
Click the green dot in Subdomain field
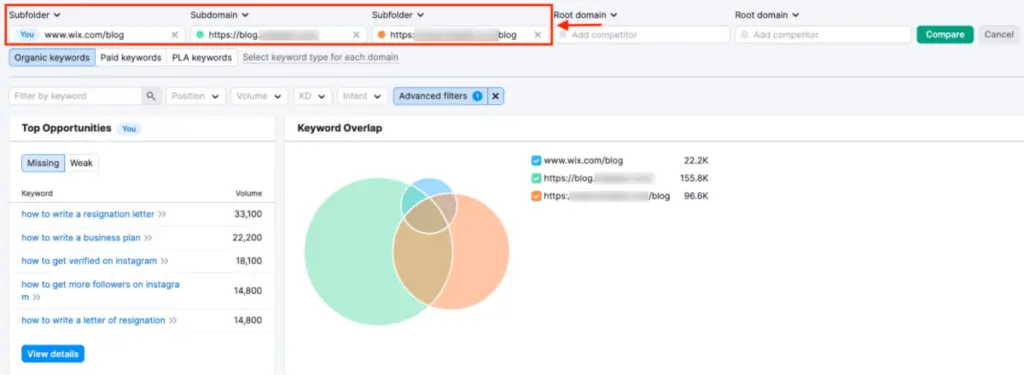(199, 35)
